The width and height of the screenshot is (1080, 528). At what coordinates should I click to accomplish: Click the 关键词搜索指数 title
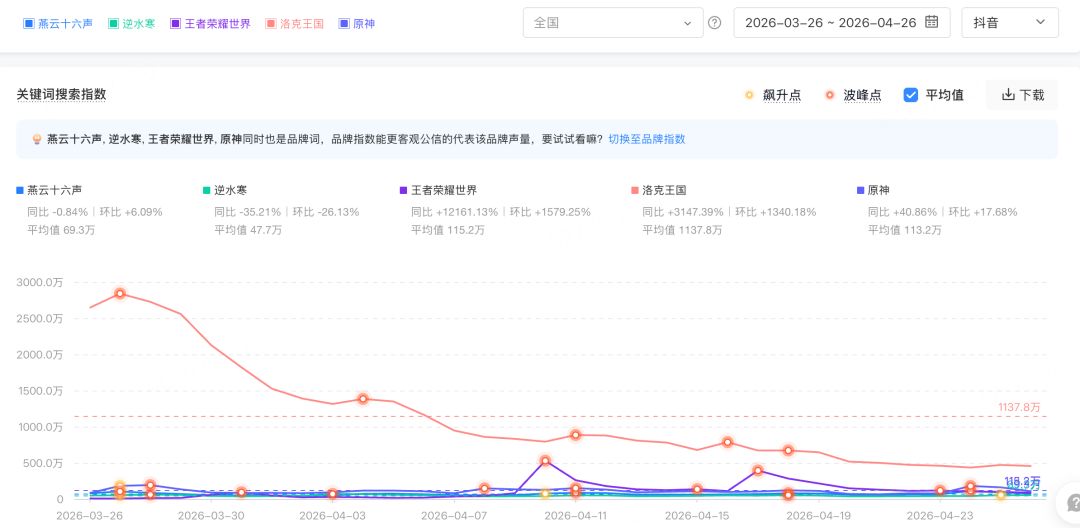pyautogui.click(x=61, y=94)
